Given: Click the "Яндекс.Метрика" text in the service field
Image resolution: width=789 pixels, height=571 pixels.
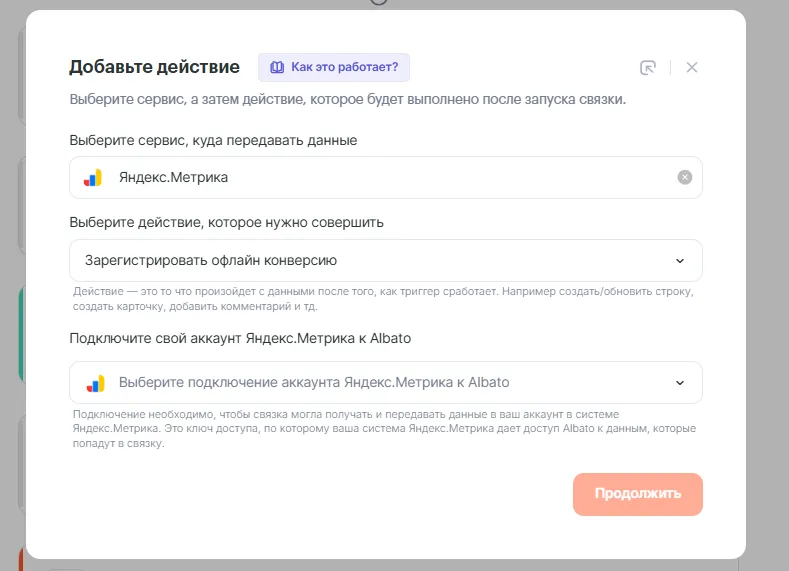Looking at the screenshot, I should pos(173,178).
